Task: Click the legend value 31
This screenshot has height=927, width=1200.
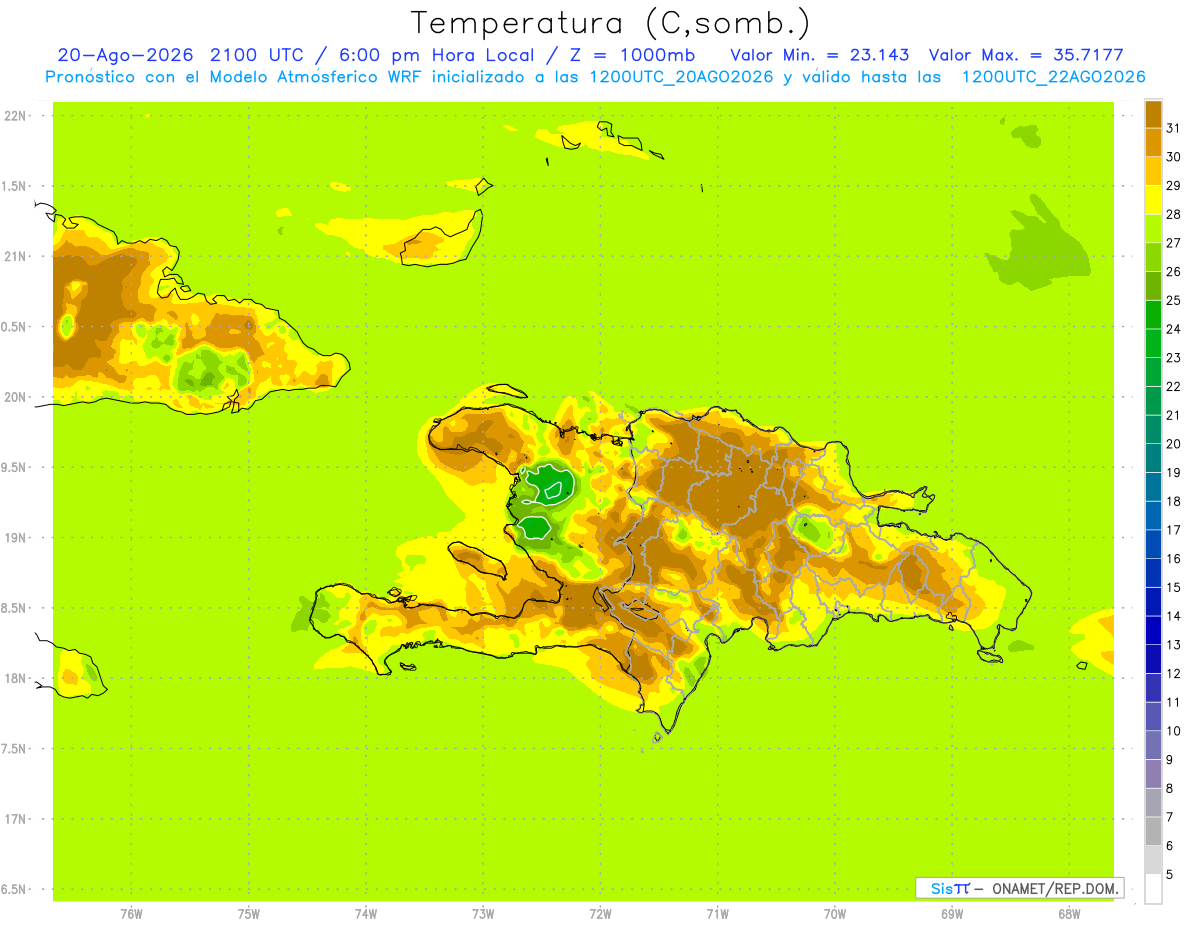Action: click(1174, 128)
